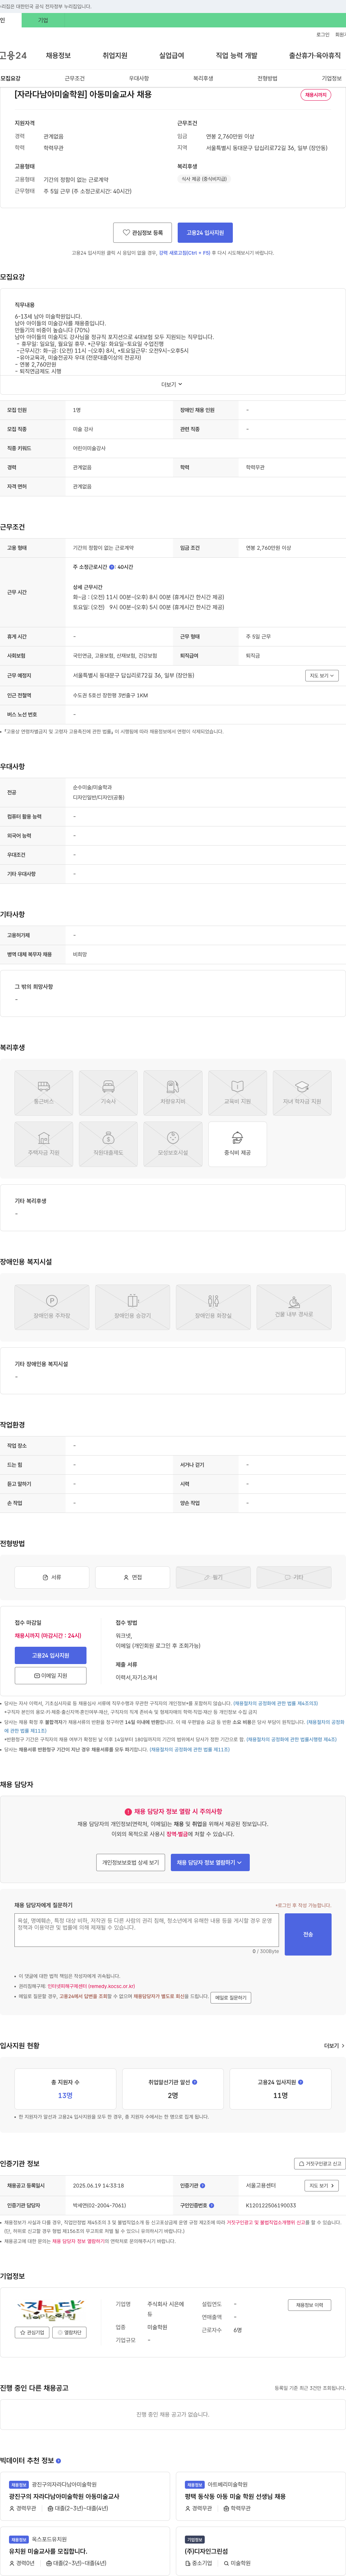Click the 모성보호시설 benefit icon
Image resolution: width=346 pixels, height=2576 pixels.
point(173,1144)
